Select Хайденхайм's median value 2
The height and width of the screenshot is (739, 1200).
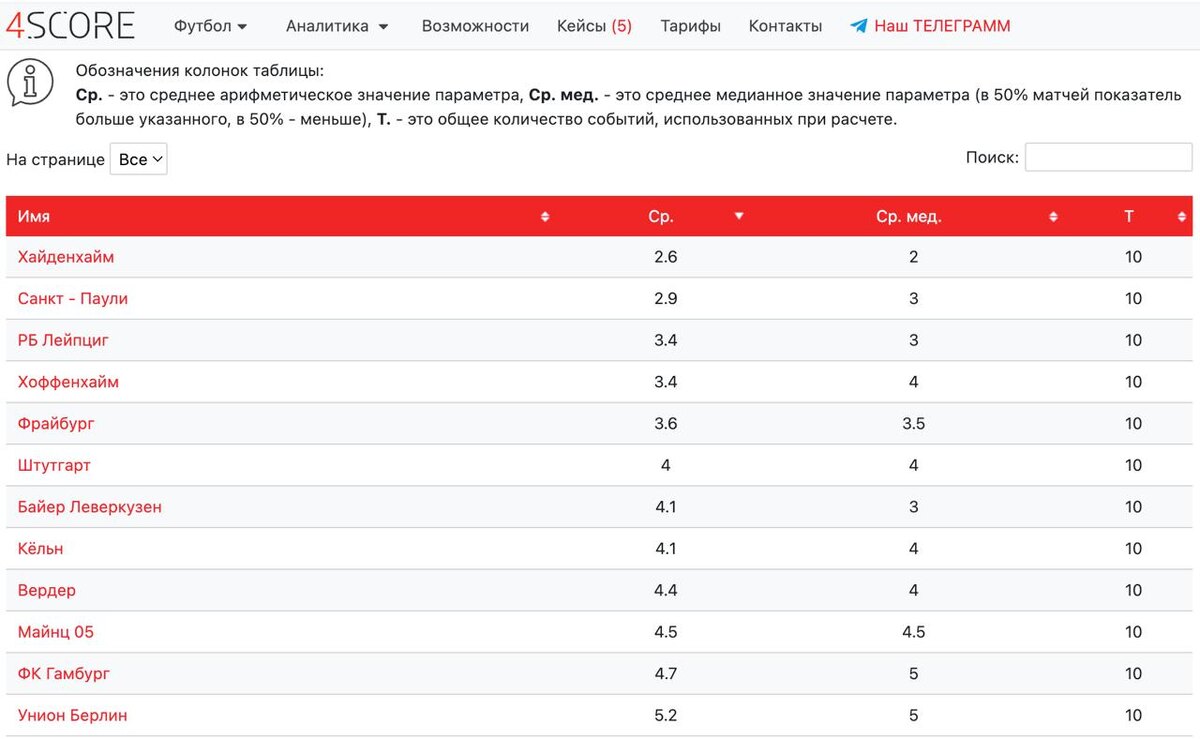click(913, 257)
